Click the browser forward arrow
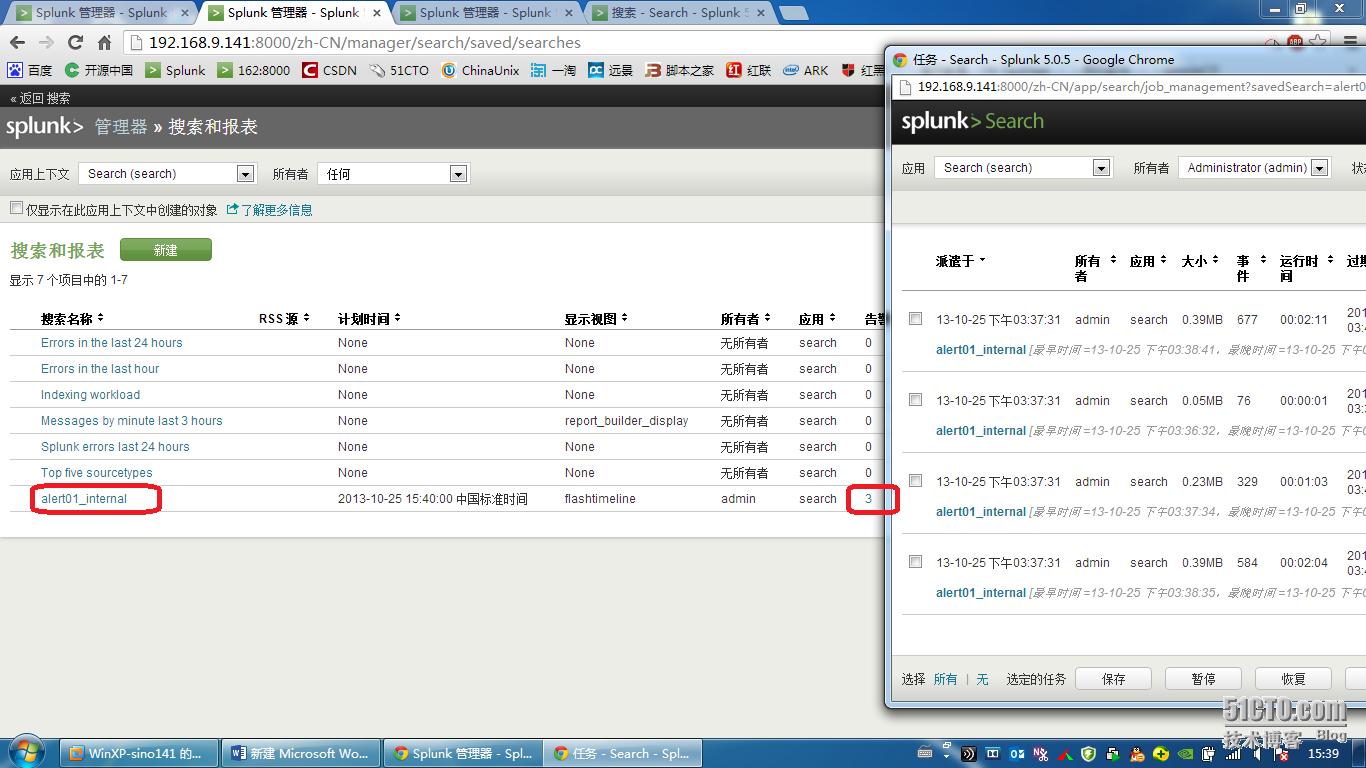The image size is (1366, 768). pyautogui.click(x=46, y=42)
